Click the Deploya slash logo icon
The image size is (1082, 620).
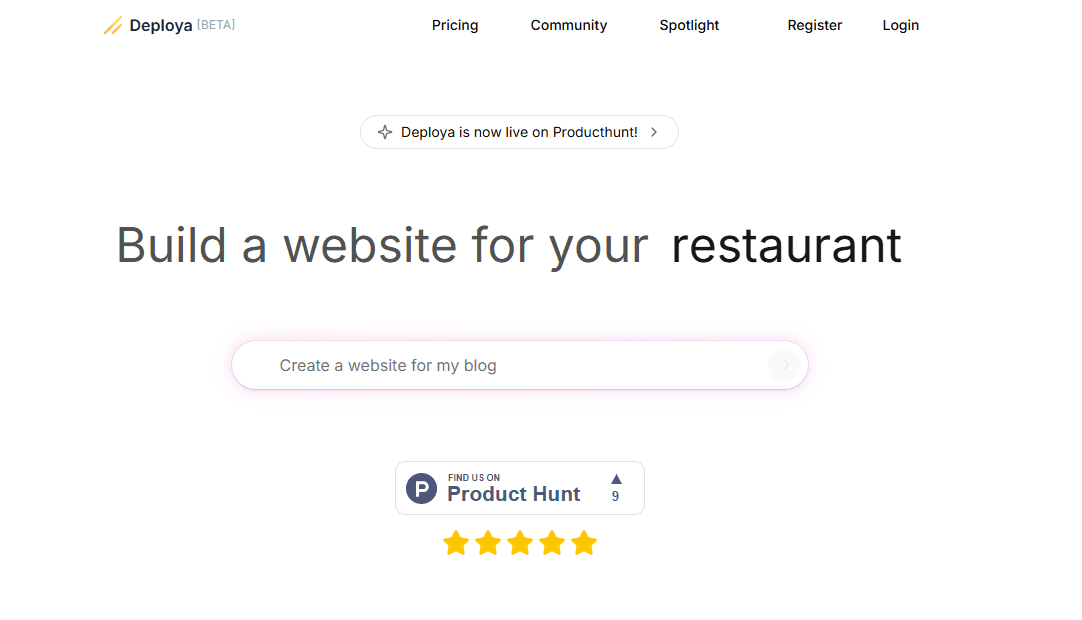[x=112, y=25]
